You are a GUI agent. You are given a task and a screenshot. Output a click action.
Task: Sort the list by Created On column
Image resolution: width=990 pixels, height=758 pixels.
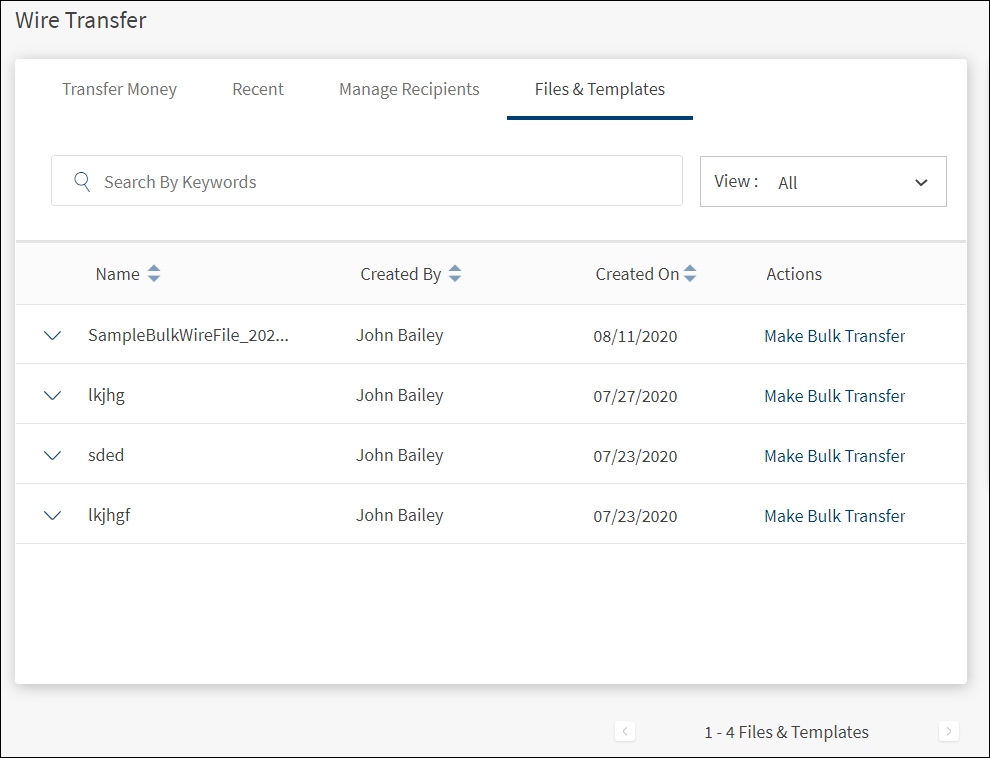tap(690, 274)
